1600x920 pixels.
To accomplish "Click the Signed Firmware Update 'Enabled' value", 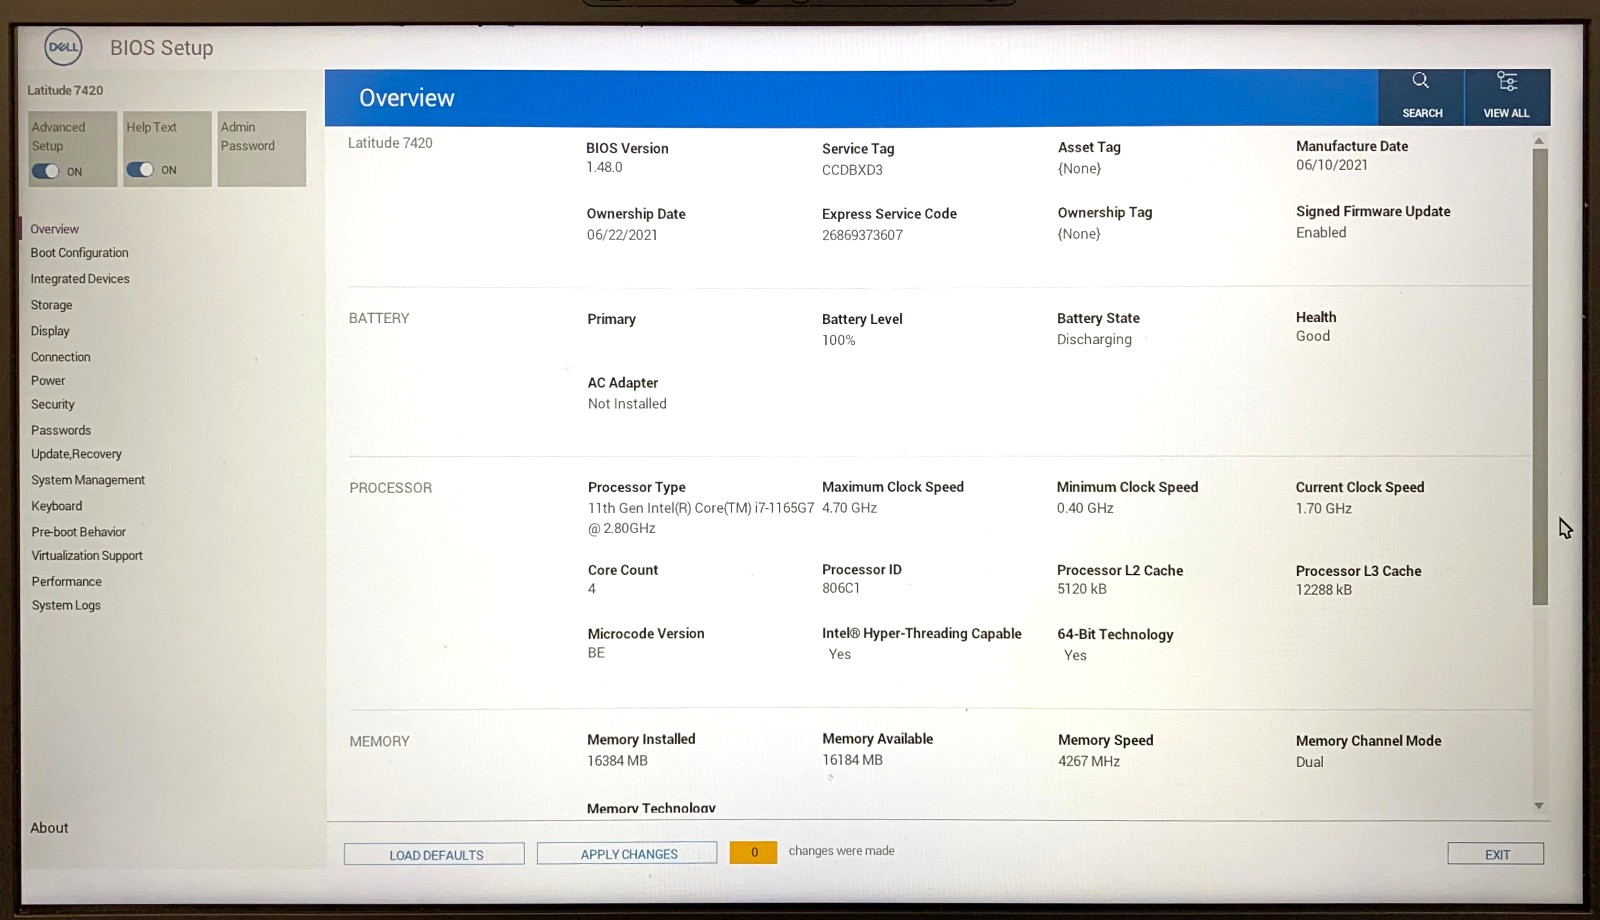I will pos(1321,232).
